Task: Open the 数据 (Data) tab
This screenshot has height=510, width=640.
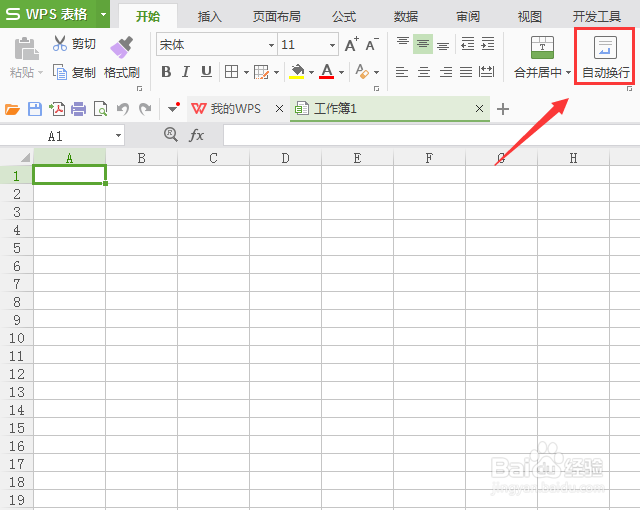Action: pos(406,16)
